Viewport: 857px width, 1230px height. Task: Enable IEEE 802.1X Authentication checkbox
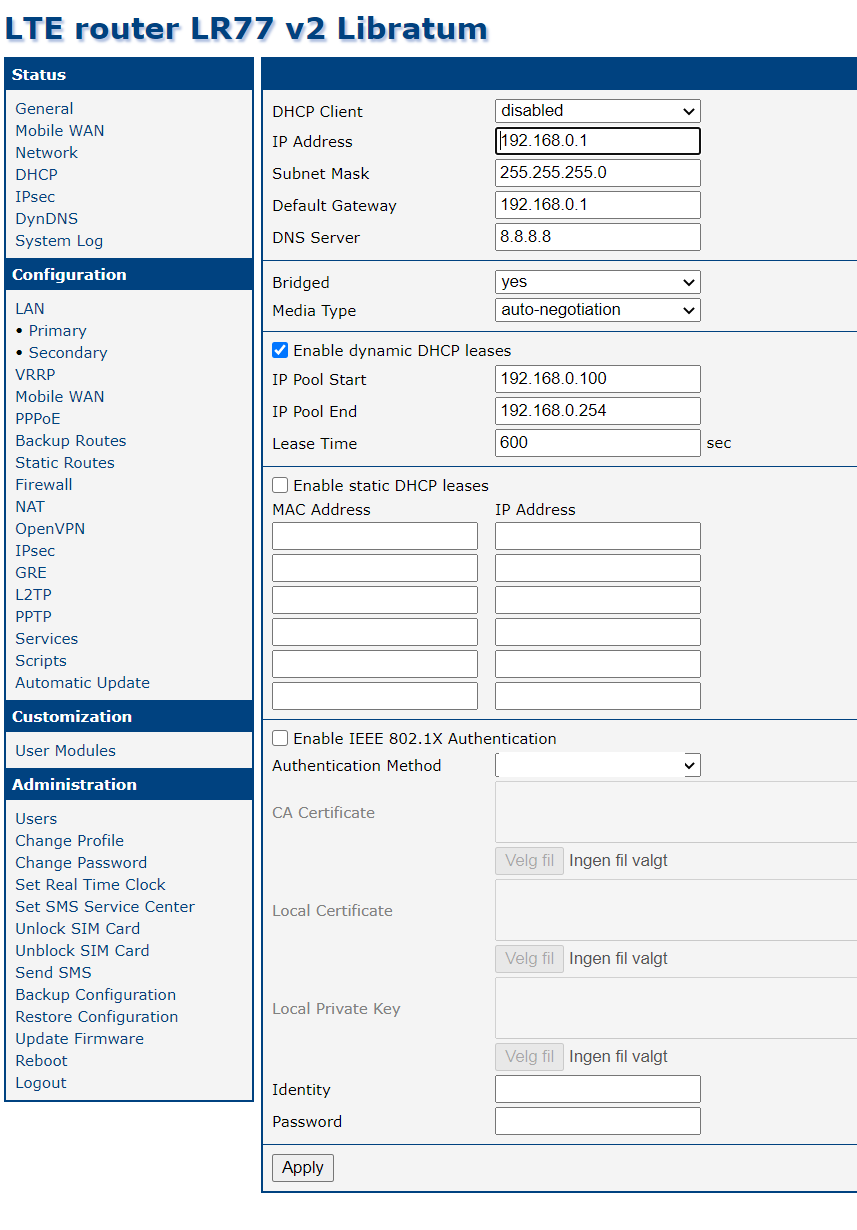pyautogui.click(x=280, y=739)
